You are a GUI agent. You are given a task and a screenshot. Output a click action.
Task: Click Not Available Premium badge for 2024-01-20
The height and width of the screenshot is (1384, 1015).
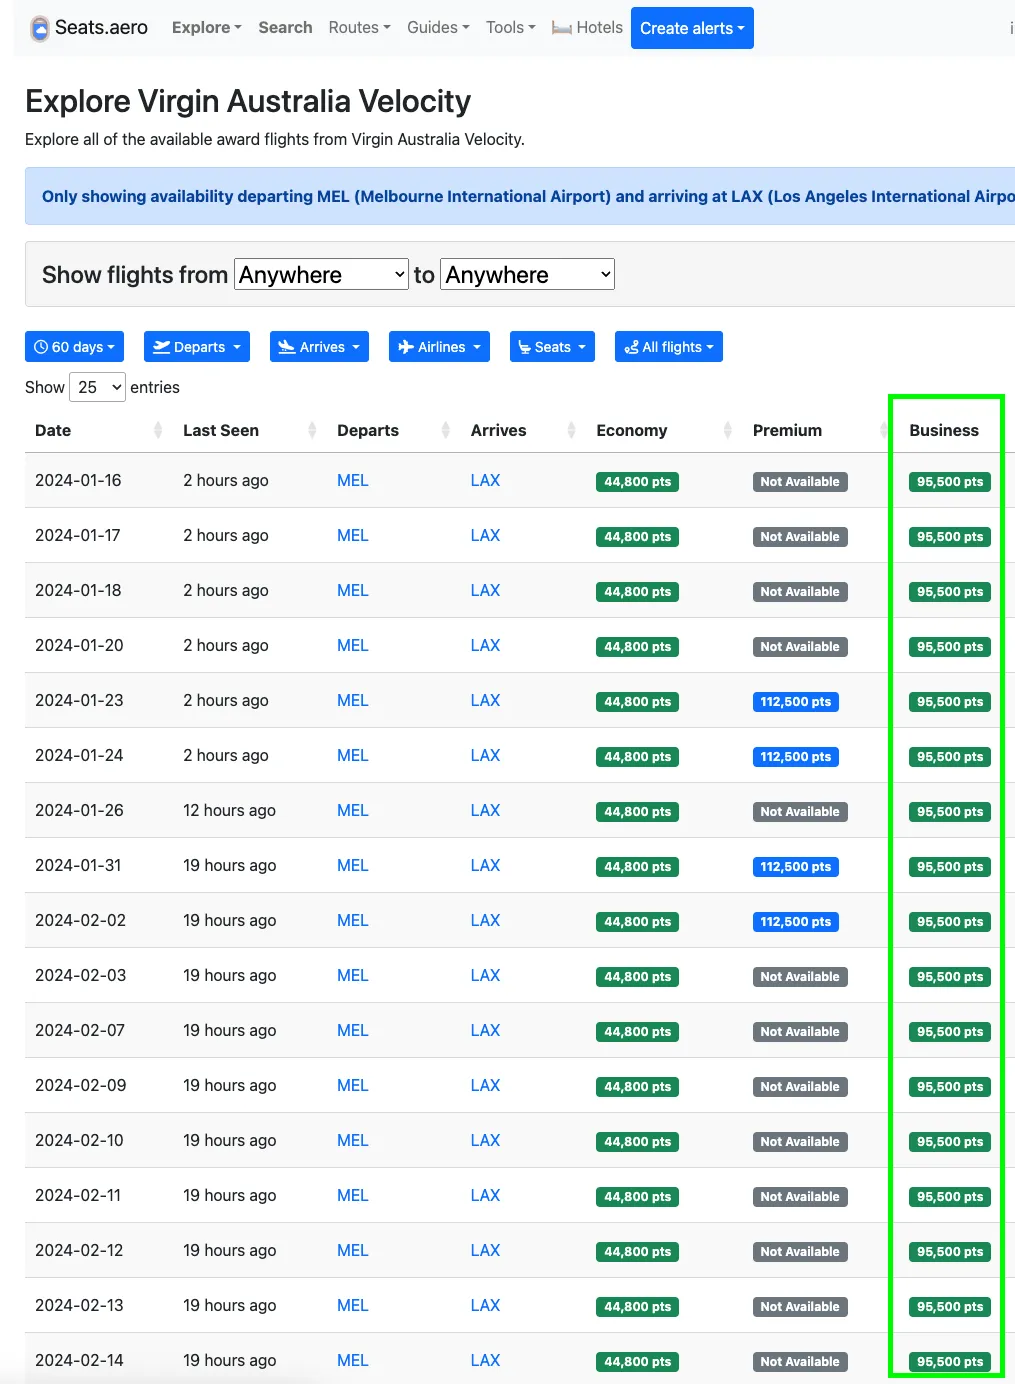pos(800,647)
